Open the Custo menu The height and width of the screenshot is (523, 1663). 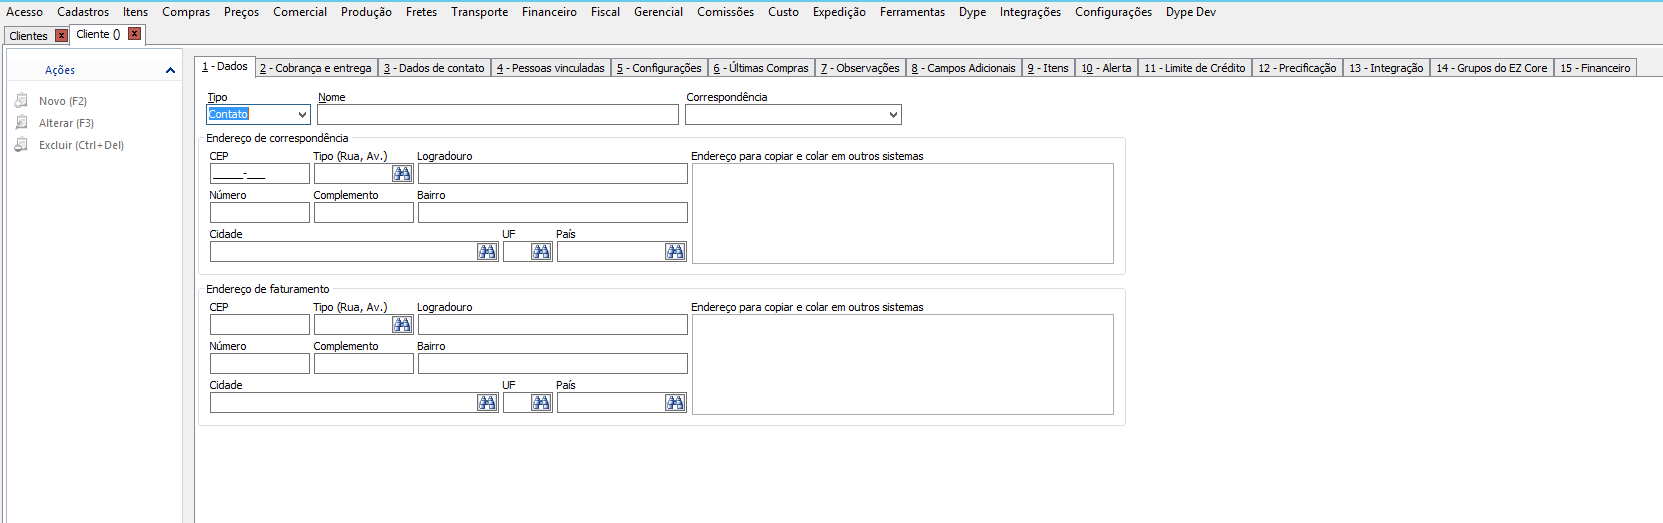point(783,12)
